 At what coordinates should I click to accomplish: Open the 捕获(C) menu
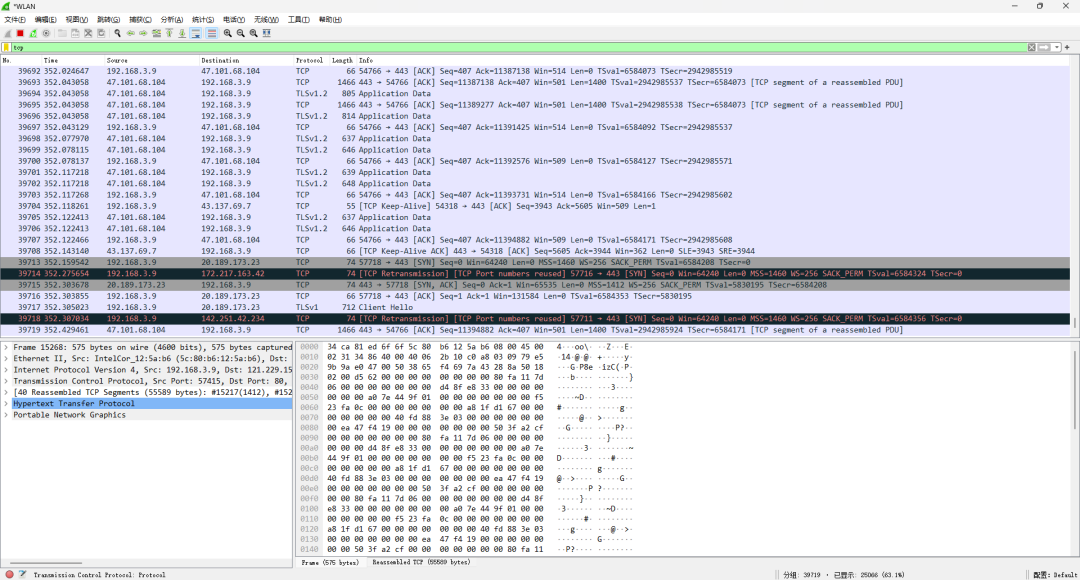tap(140, 19)
